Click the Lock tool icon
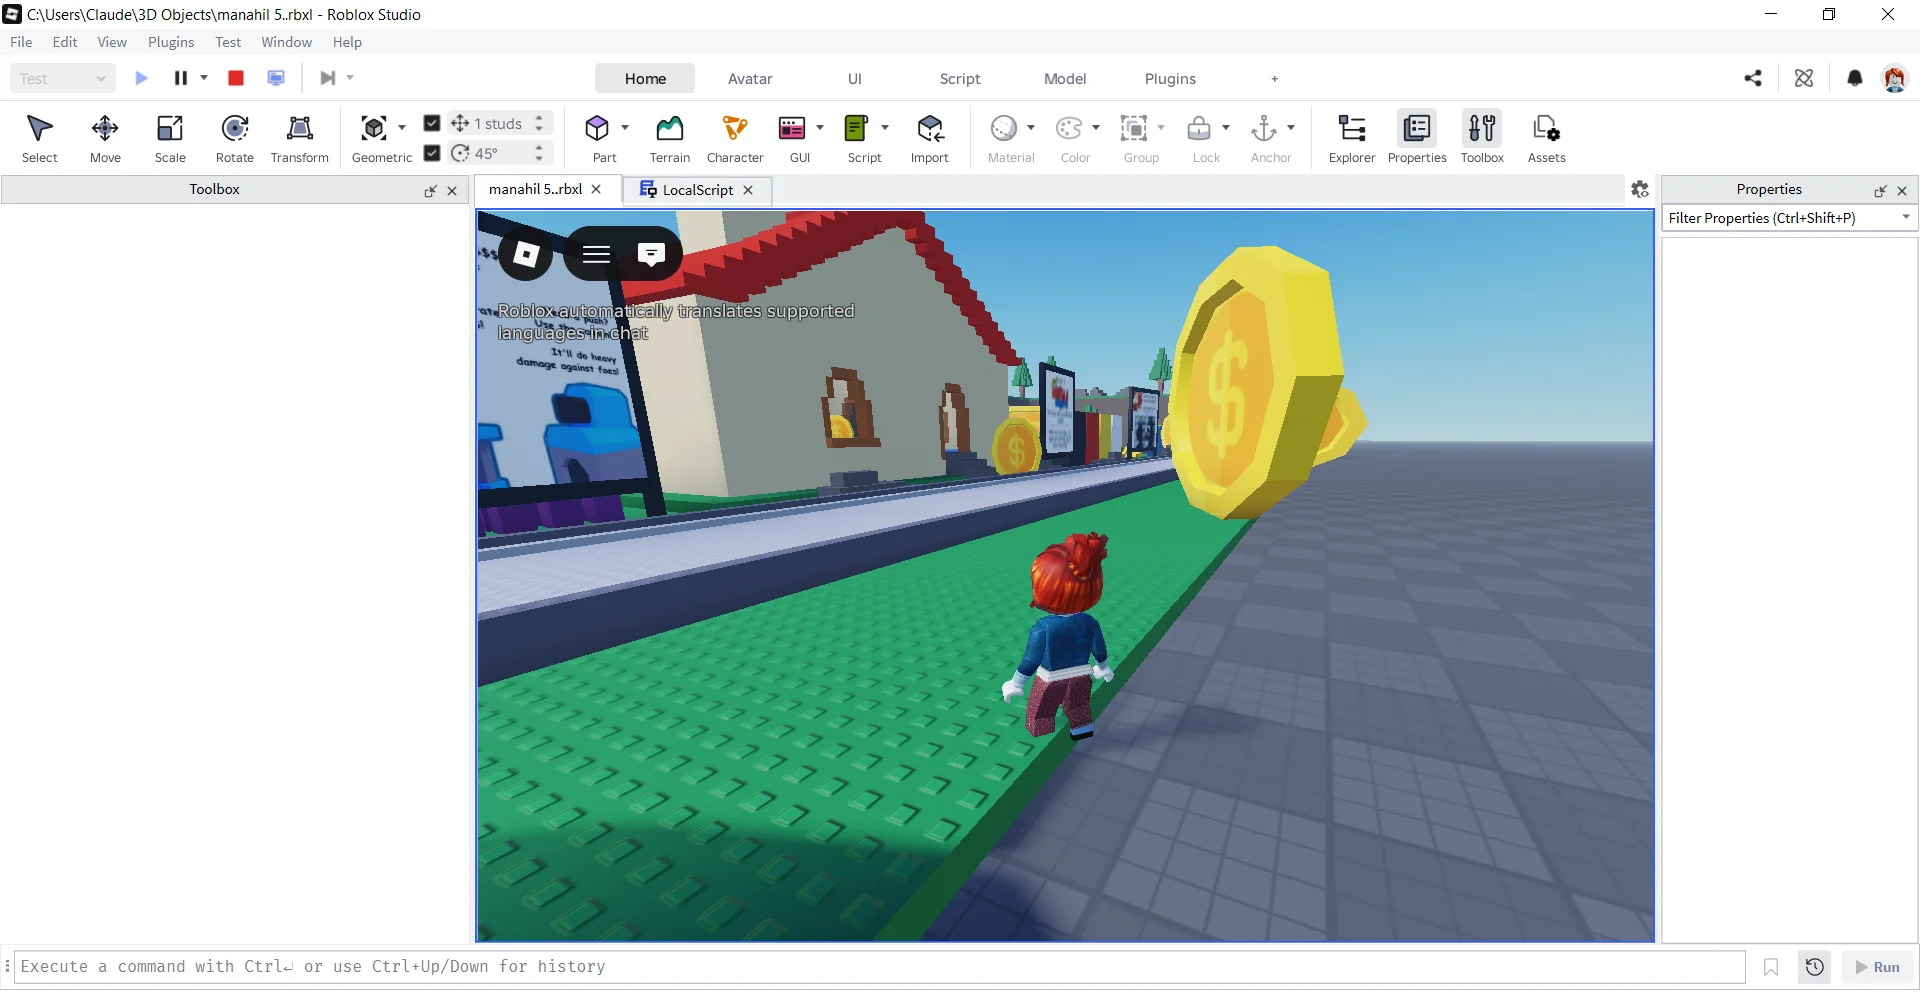Image resolution: width=1920 pixels, height=1001 pixels. [1199, 128]
